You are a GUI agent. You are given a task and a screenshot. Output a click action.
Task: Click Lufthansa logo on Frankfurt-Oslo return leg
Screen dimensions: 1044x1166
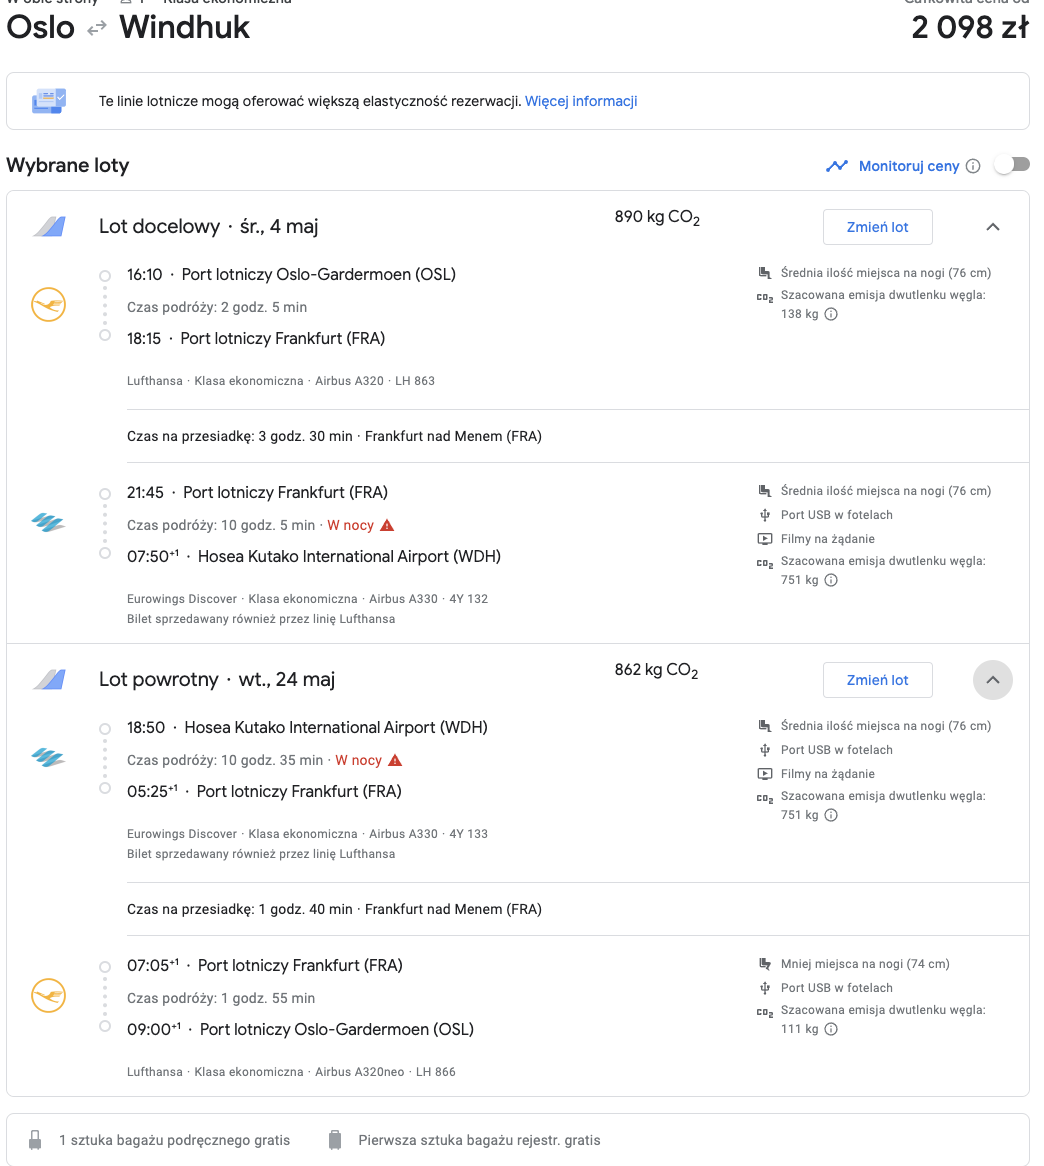(48, 996)
